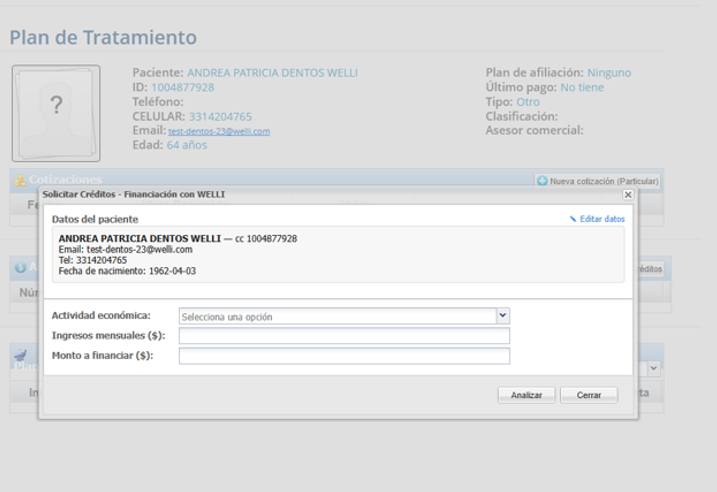The height and width of the screenshot is (492, 717).
Task: Click the Analizar button
Action: pos(526,395)
